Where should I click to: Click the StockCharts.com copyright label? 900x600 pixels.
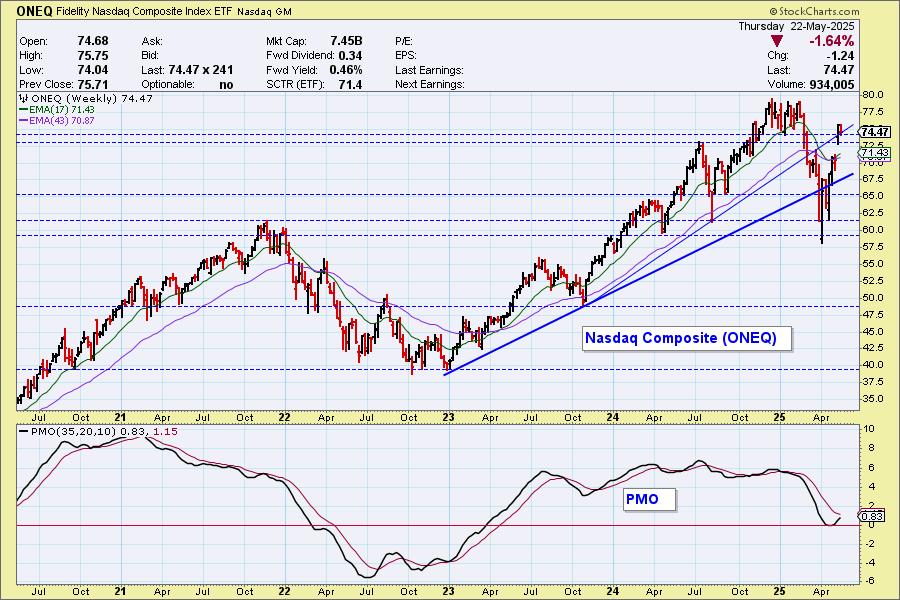[815, 11]
